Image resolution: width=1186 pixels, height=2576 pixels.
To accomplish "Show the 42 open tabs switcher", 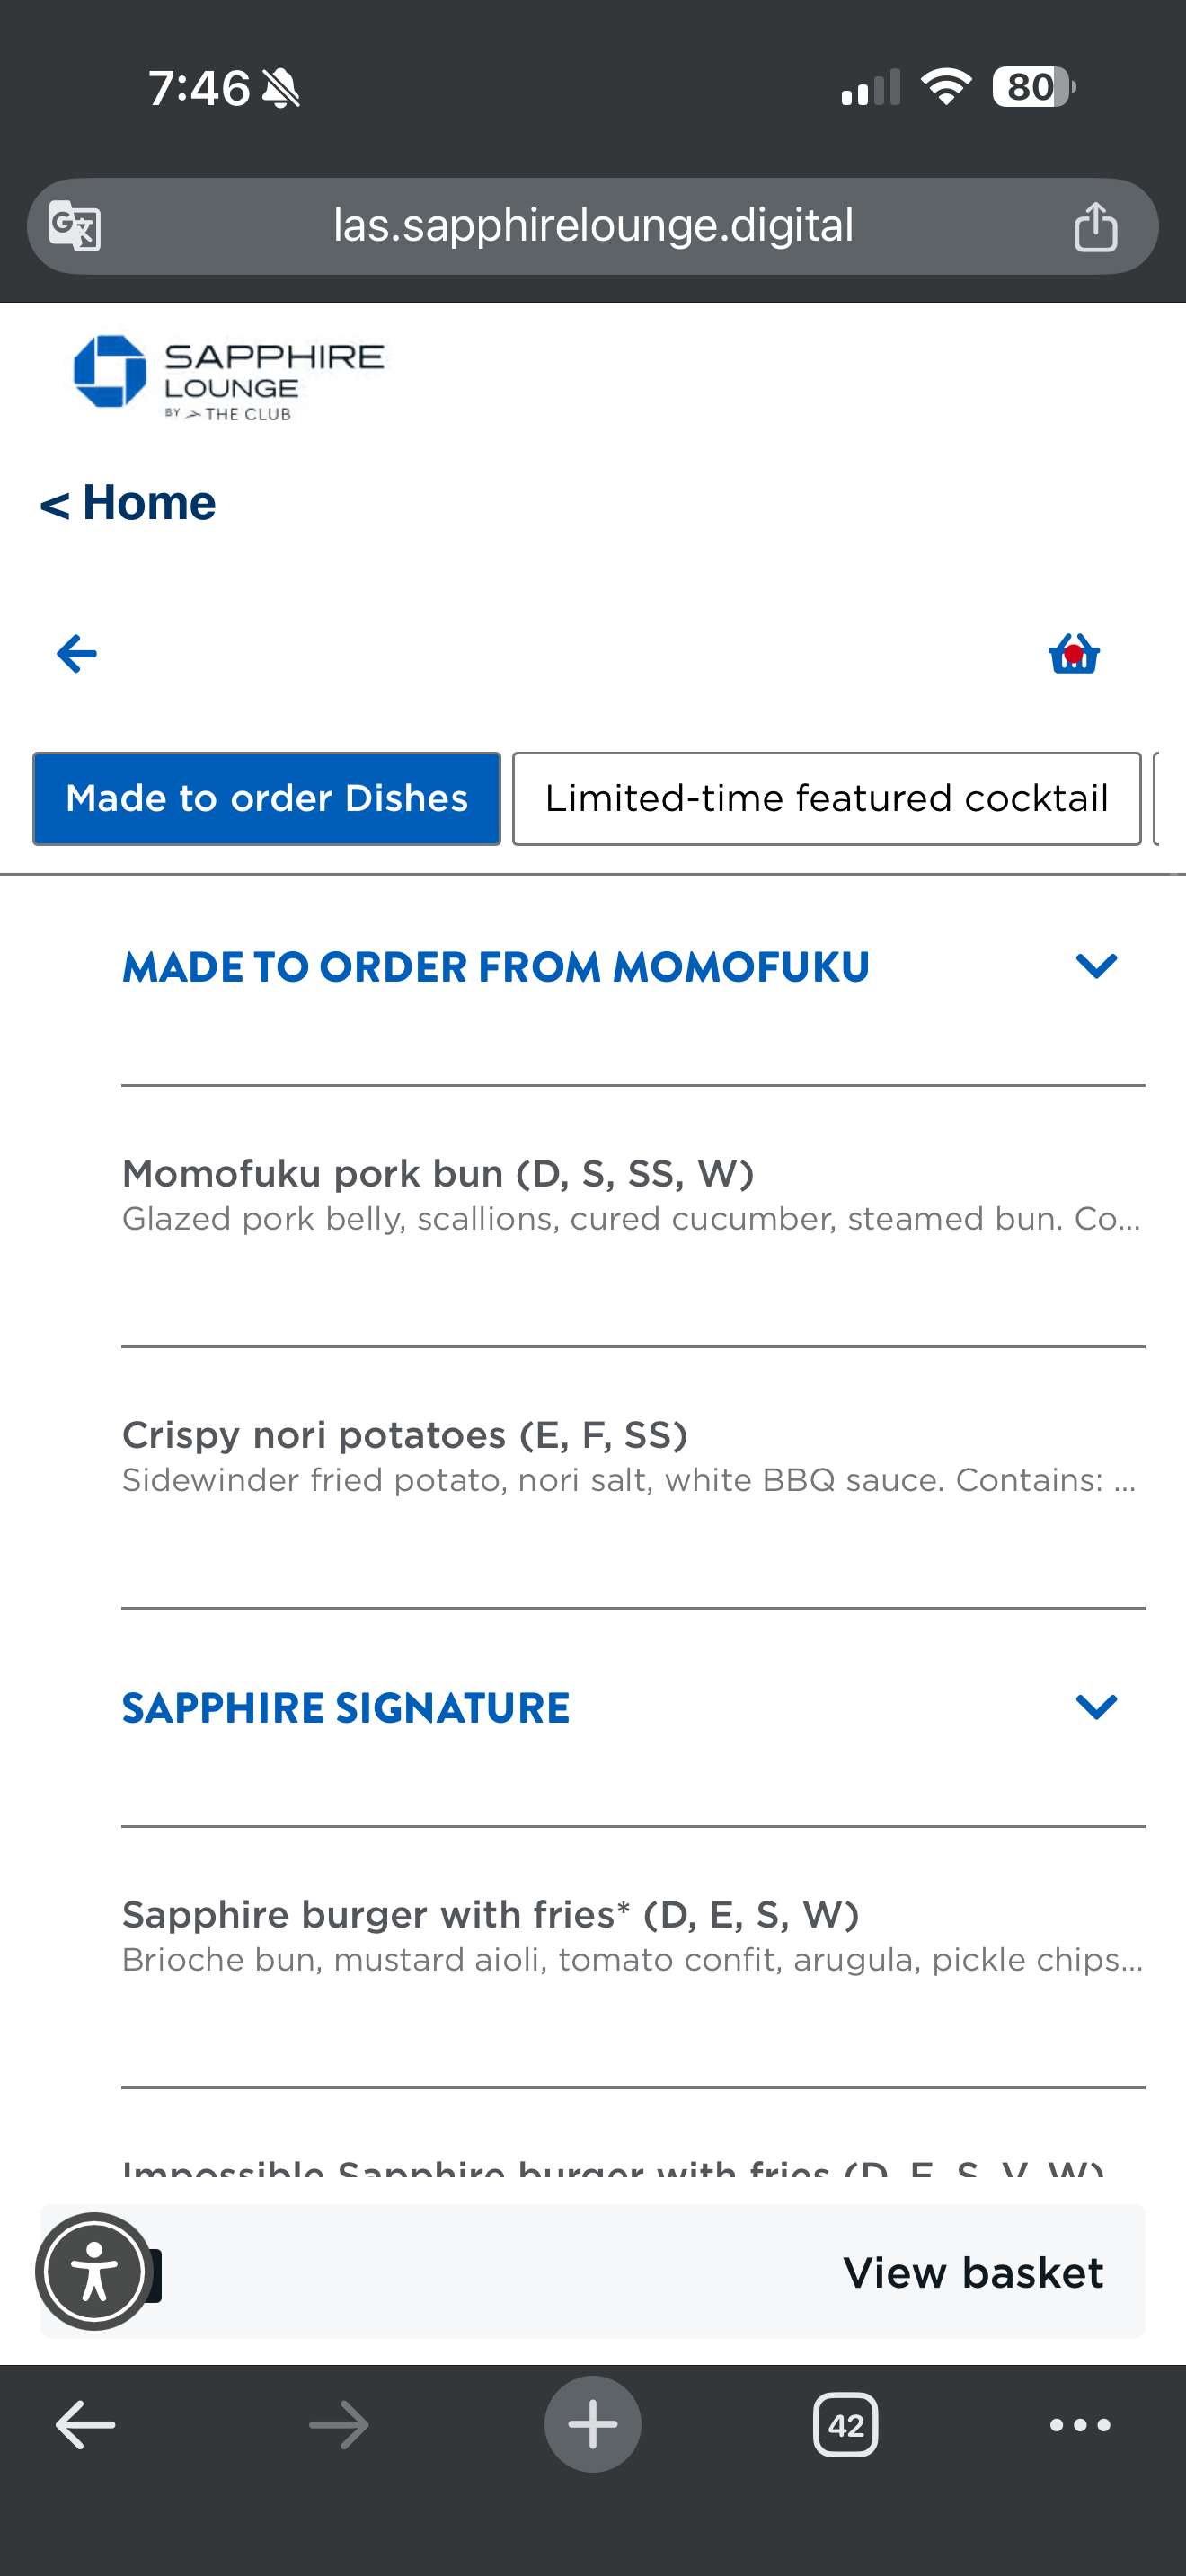I will [845, 2425].
